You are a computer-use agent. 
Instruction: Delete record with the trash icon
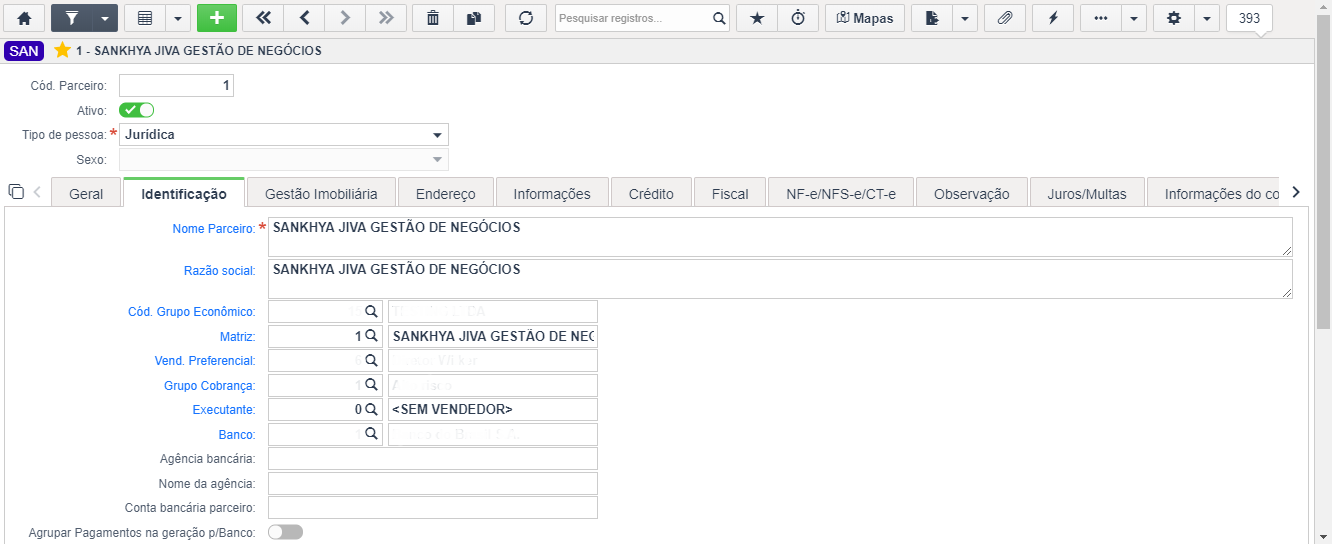pyautogui.click(x=432, y=18)
